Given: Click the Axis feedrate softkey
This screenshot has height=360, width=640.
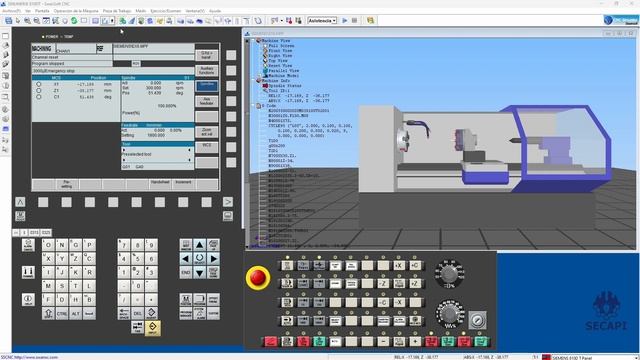Looking at the screenshot, I should click(x=207, y=101).
